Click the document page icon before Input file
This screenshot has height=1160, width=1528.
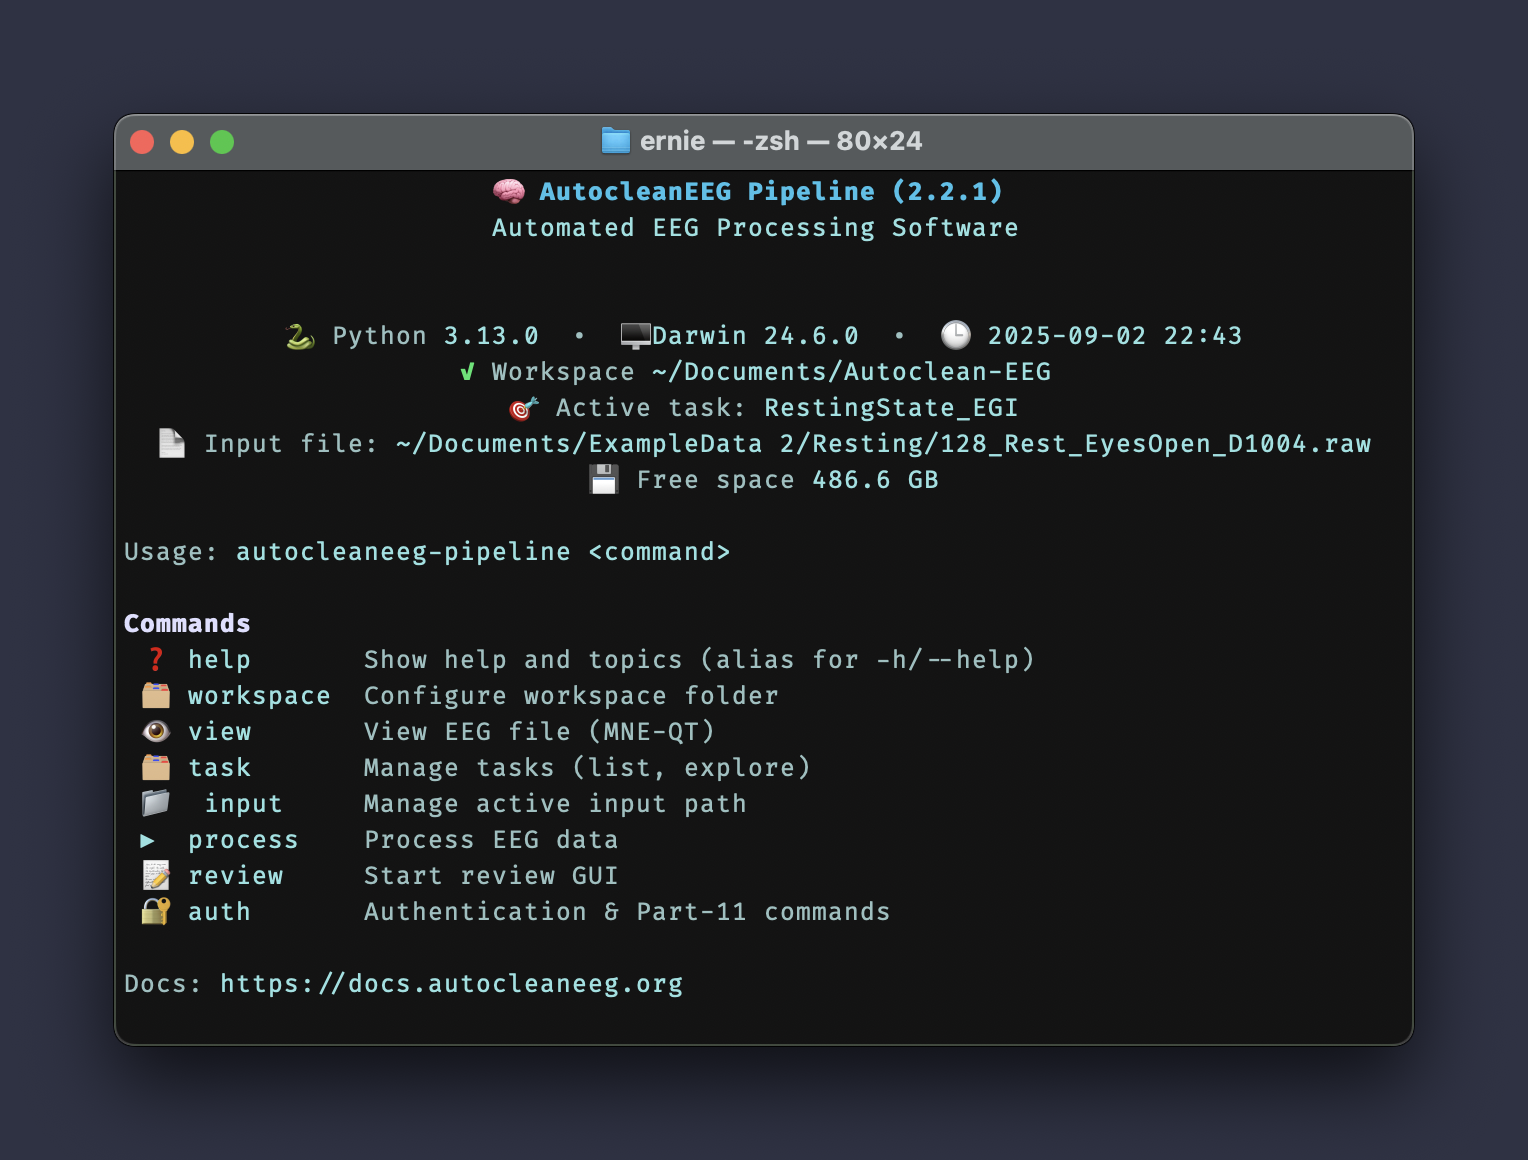tap(172, 443)
